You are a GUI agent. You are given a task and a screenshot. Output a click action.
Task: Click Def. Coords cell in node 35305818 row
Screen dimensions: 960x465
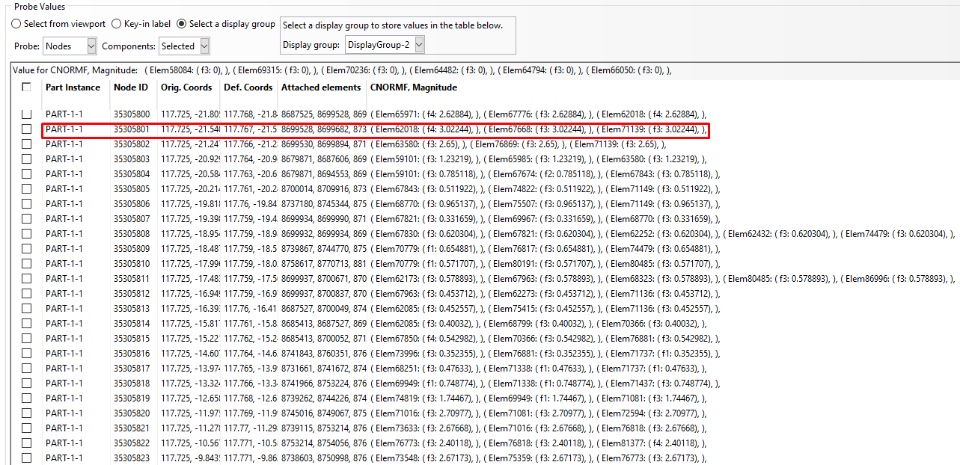click(250, 383)
